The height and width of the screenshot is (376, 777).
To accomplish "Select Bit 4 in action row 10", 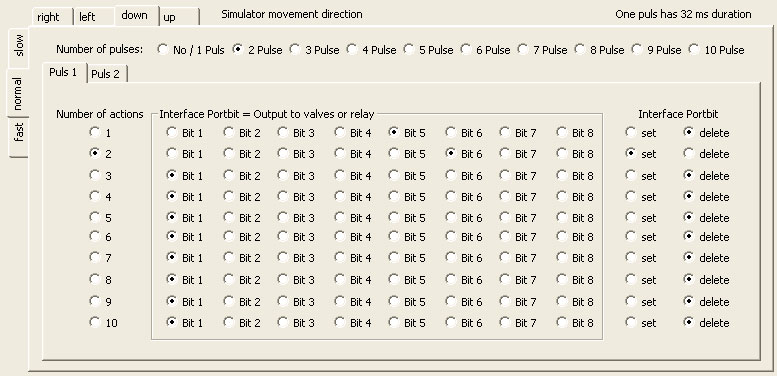I will pos(339,322).
